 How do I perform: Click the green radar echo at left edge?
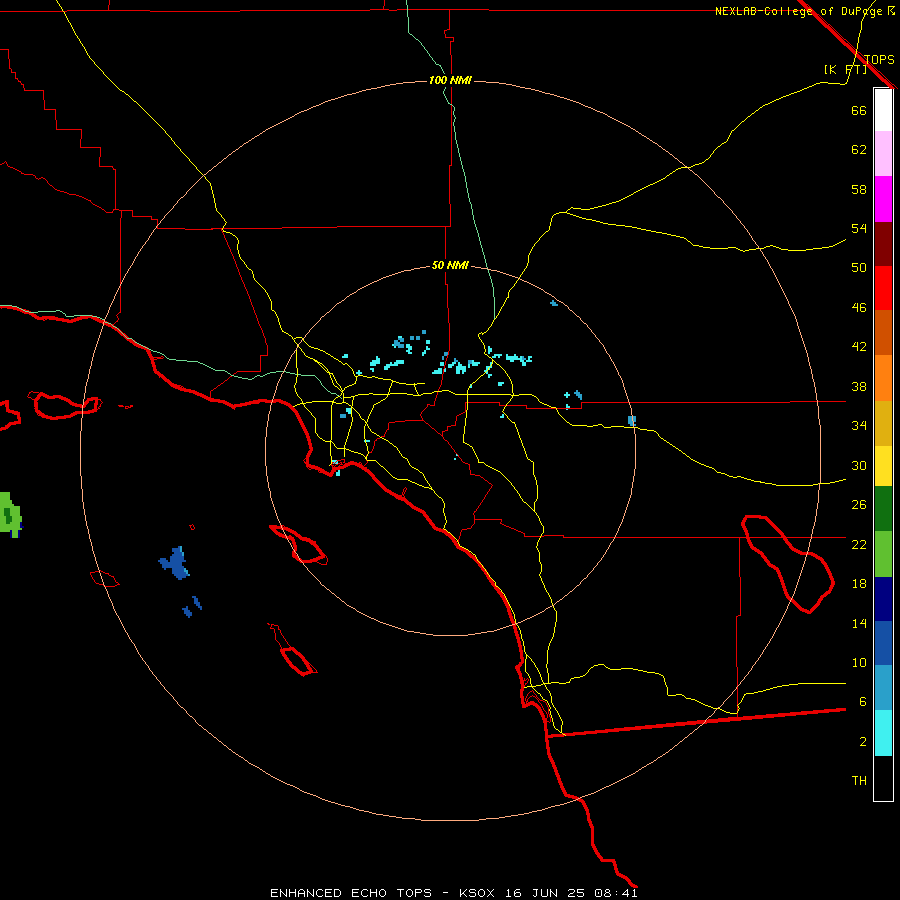click(x=10, y=515)
